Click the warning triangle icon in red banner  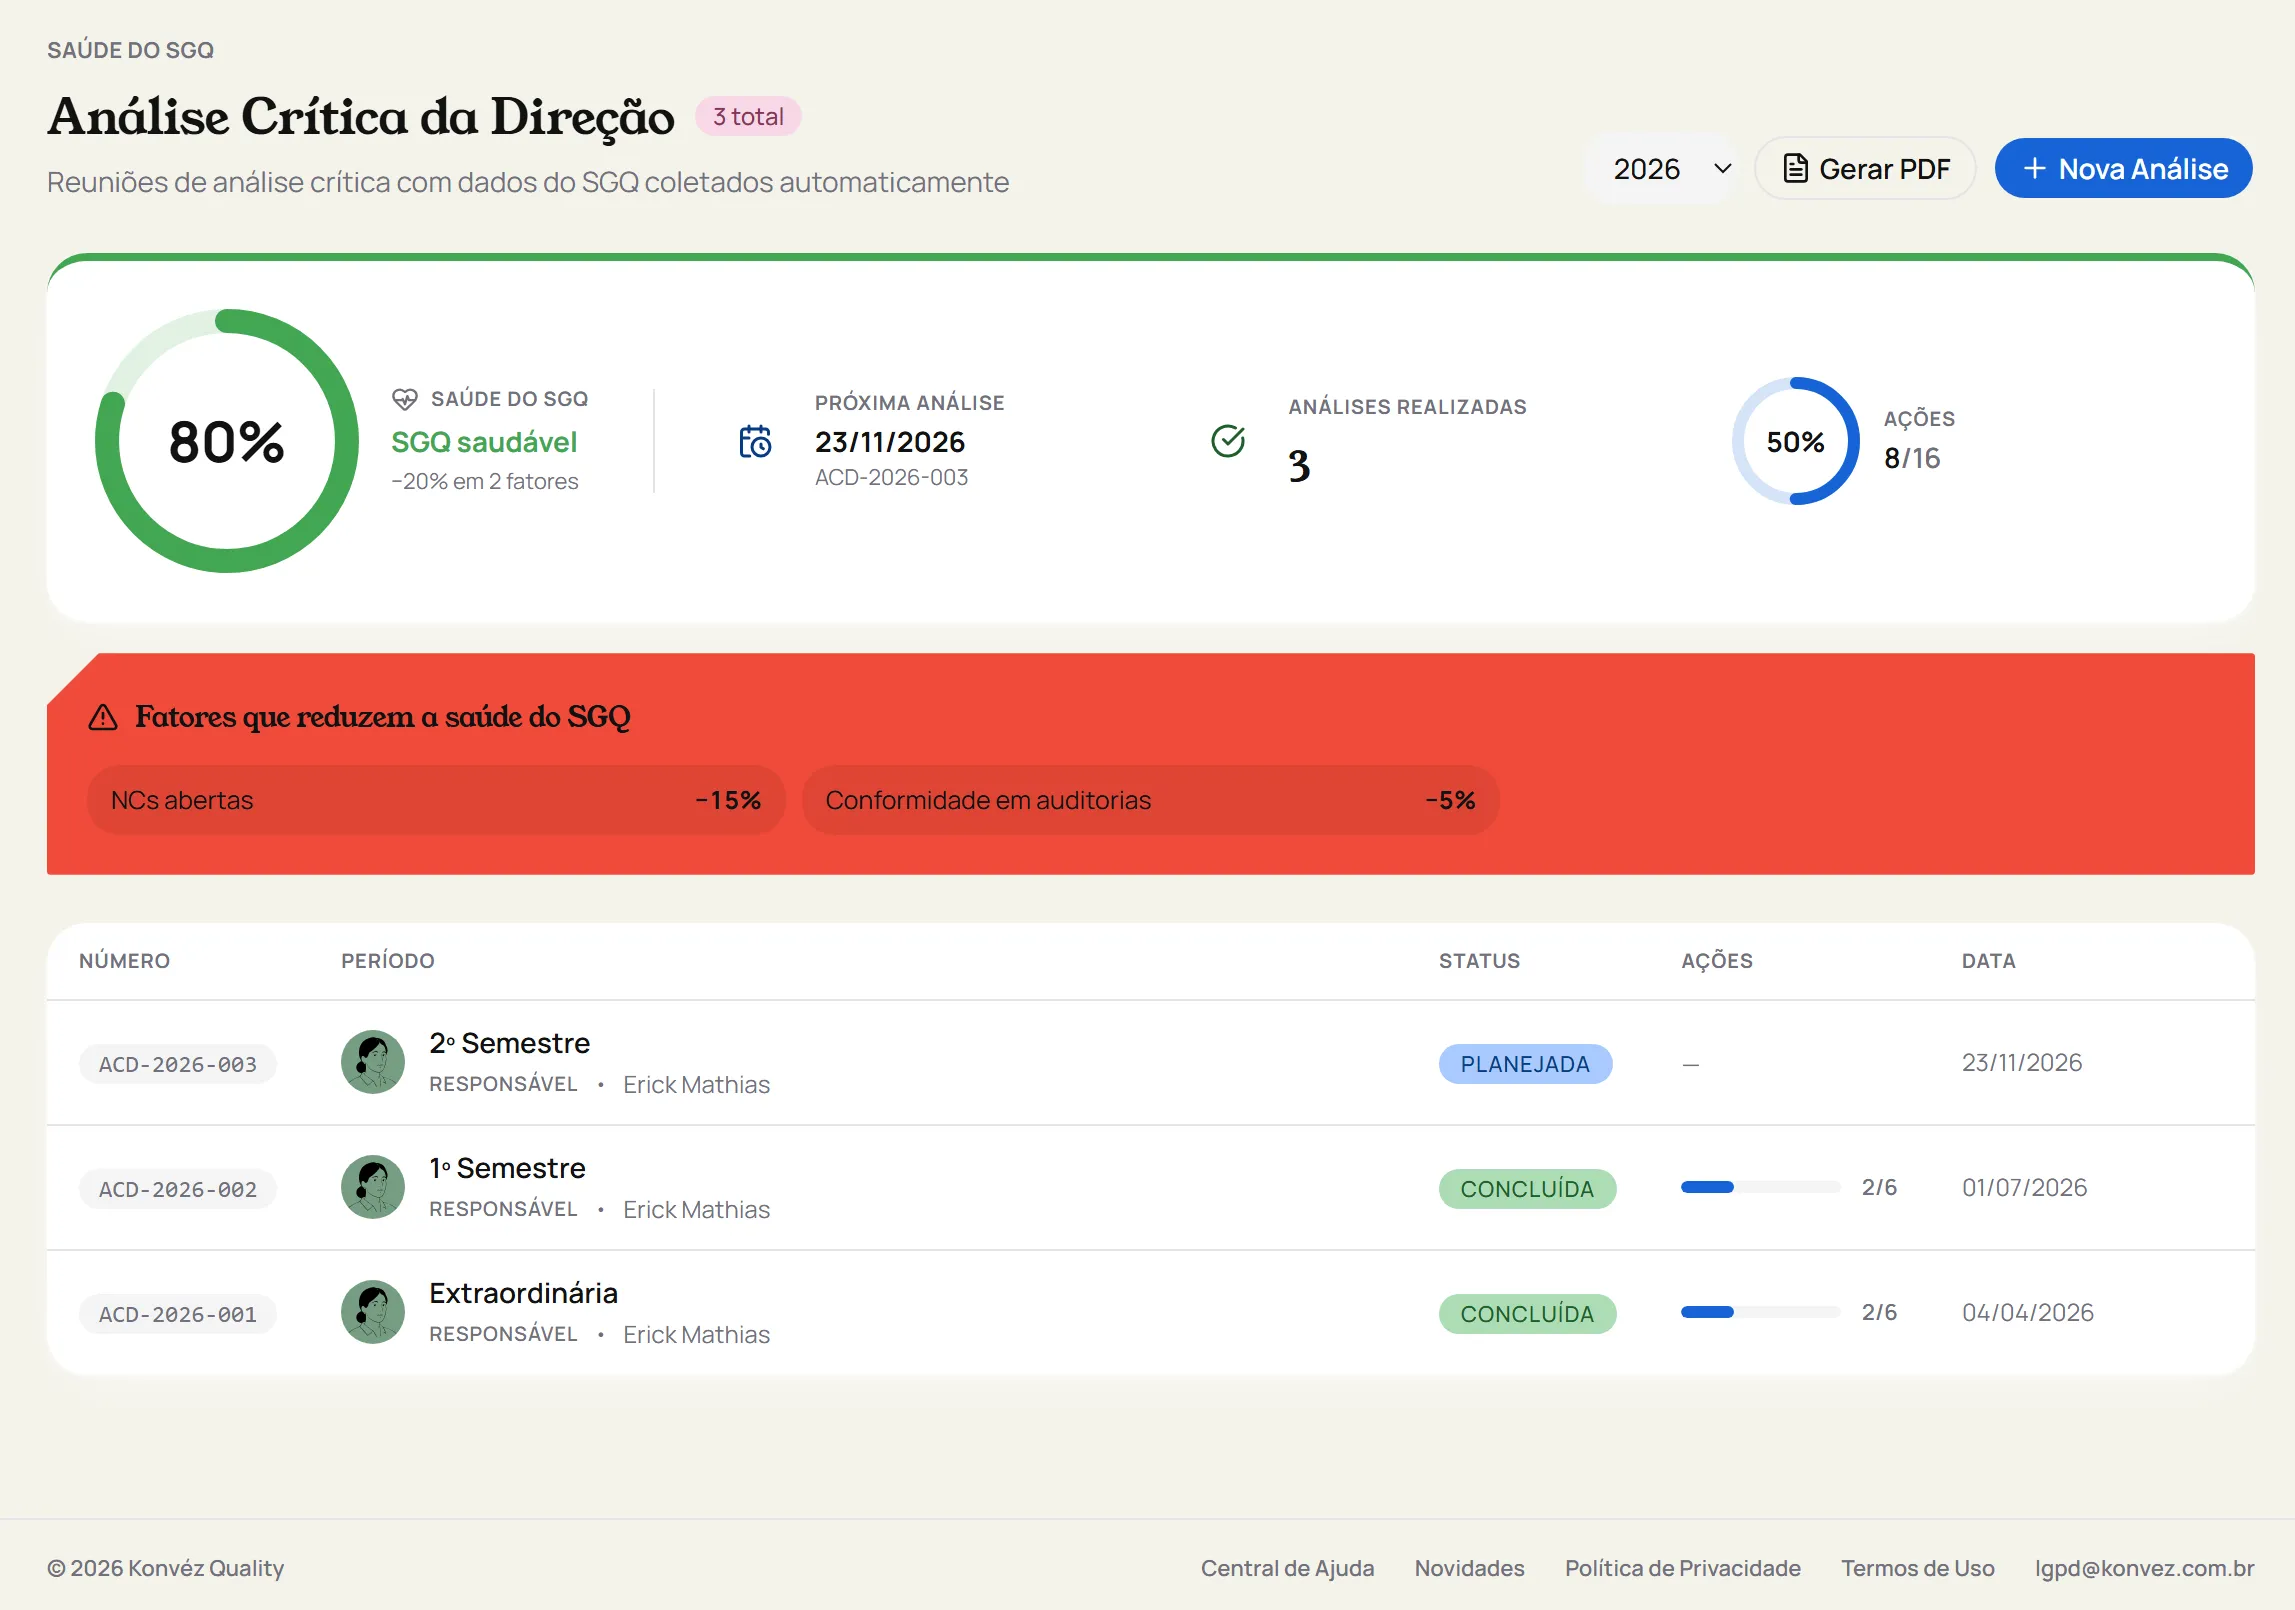pyautogui.click(x=103, y=717)
